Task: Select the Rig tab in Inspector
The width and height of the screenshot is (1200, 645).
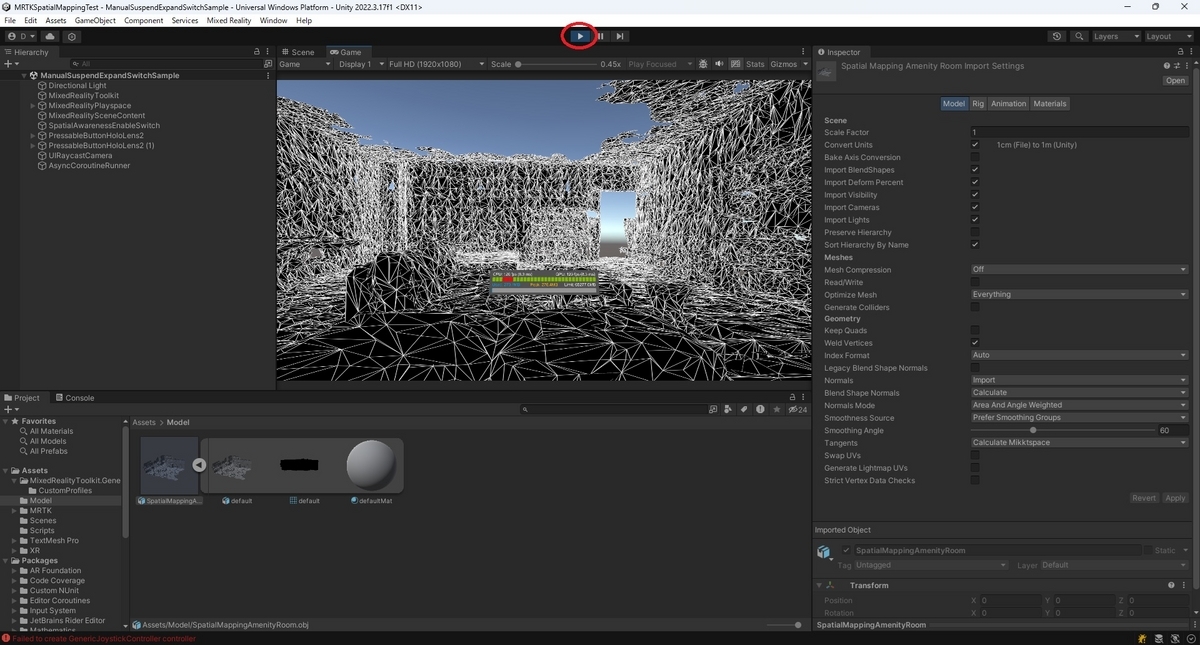Action: click(x=978, y=104)
